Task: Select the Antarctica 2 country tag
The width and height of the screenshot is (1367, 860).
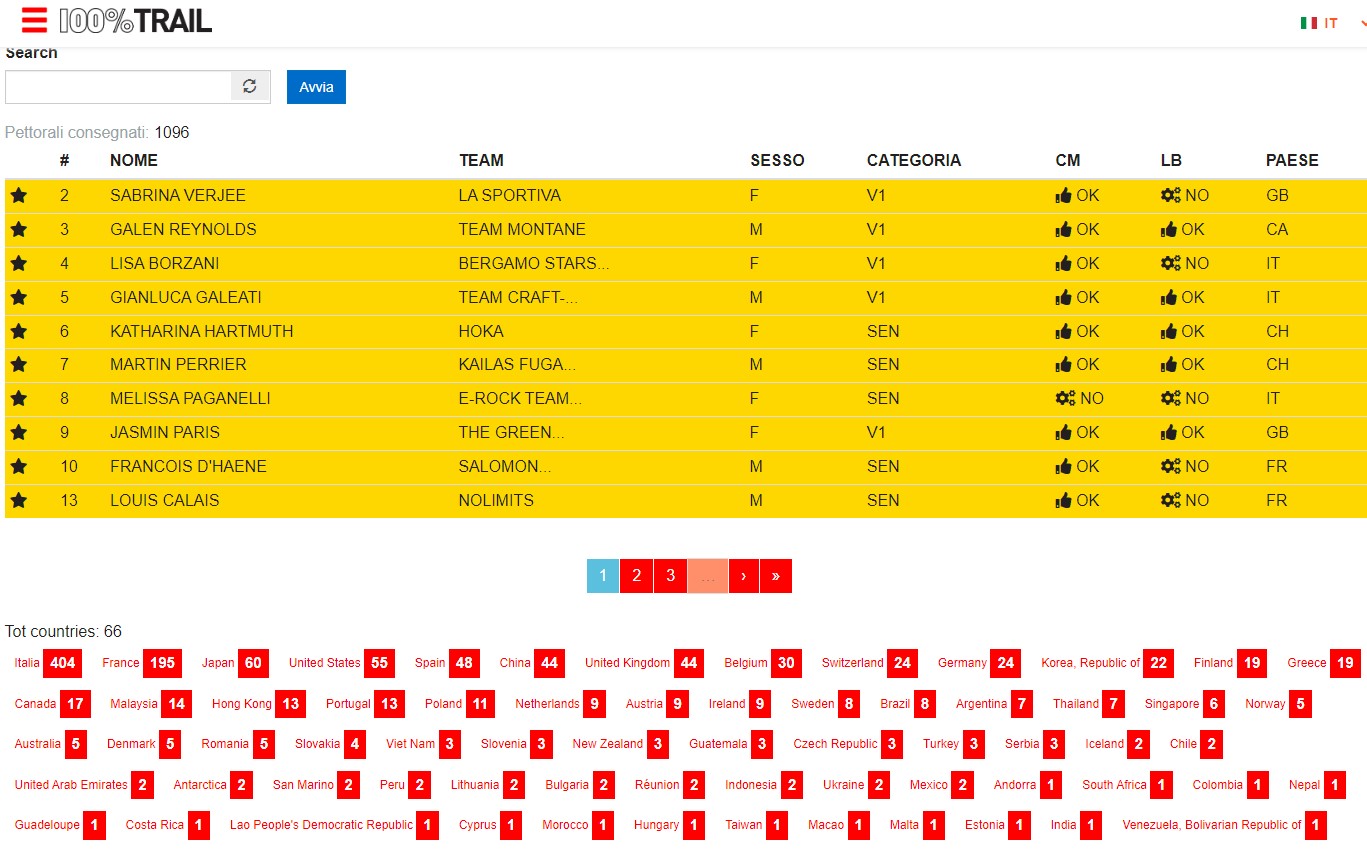Action: 212,785
